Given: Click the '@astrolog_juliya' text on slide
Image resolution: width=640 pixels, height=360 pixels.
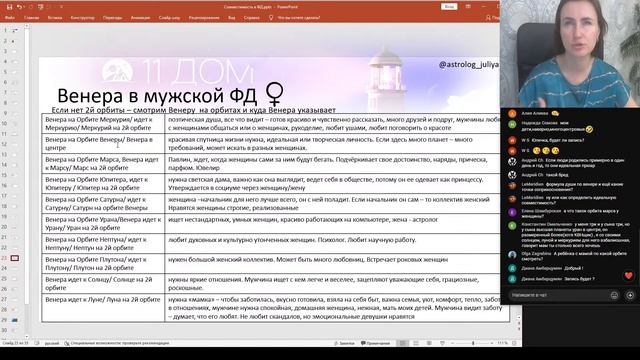Looking at the screenshot, I should [x=469, y=64].
